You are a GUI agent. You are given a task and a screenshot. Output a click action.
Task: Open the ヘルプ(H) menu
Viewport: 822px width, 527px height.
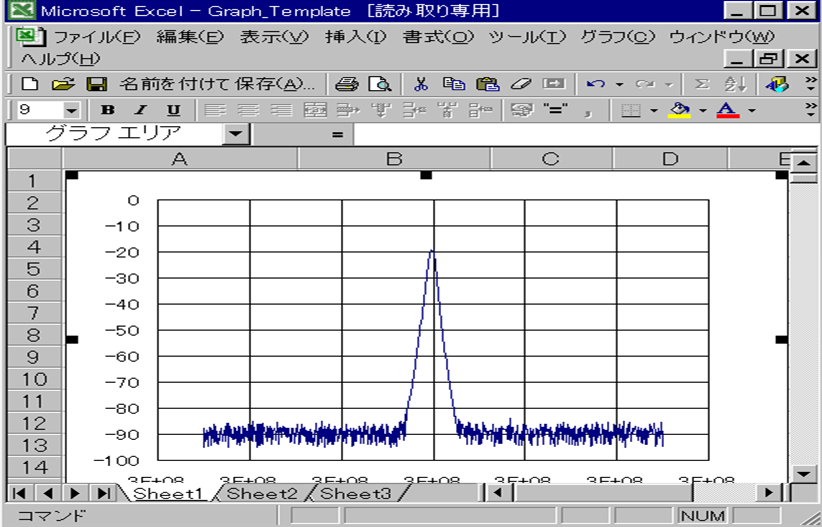click(60, 59)
